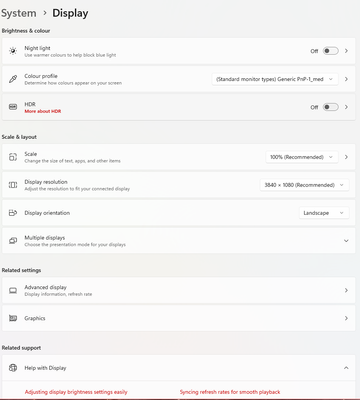The image size is (360, 400).
Task: Open the Advanced display page
Action: click(x=179, y=290)
